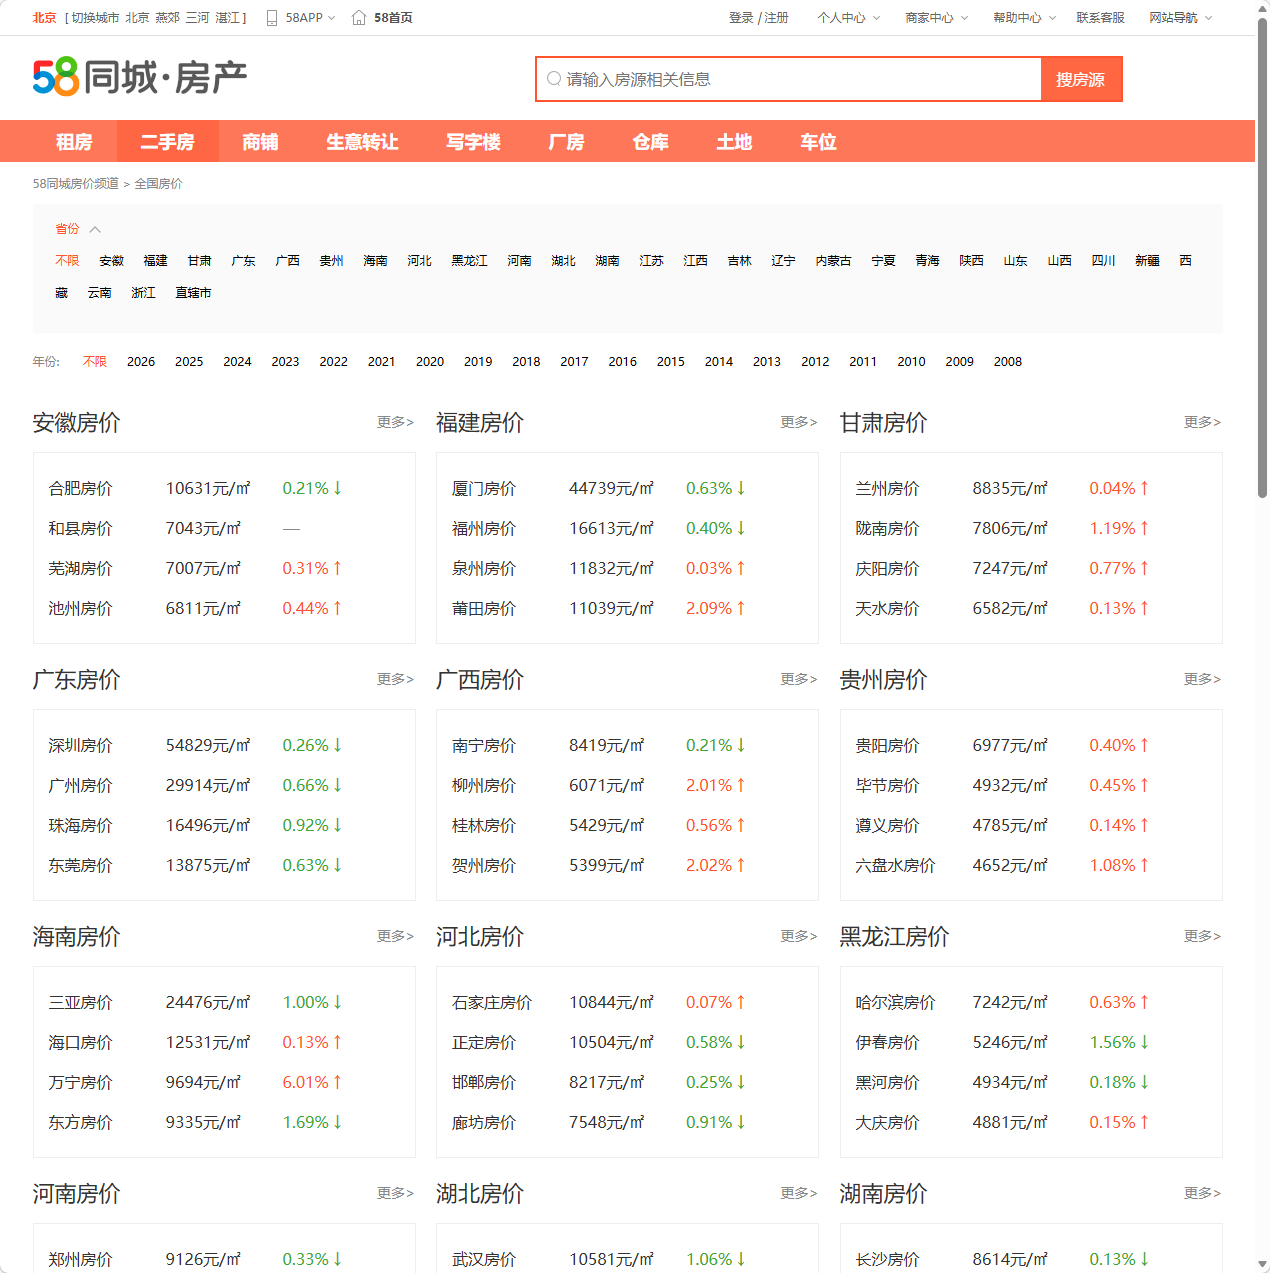The width and height of the screenshot is (1270, 1273).
Task: Select the 福建 province filter
Action: pos(155,260)
